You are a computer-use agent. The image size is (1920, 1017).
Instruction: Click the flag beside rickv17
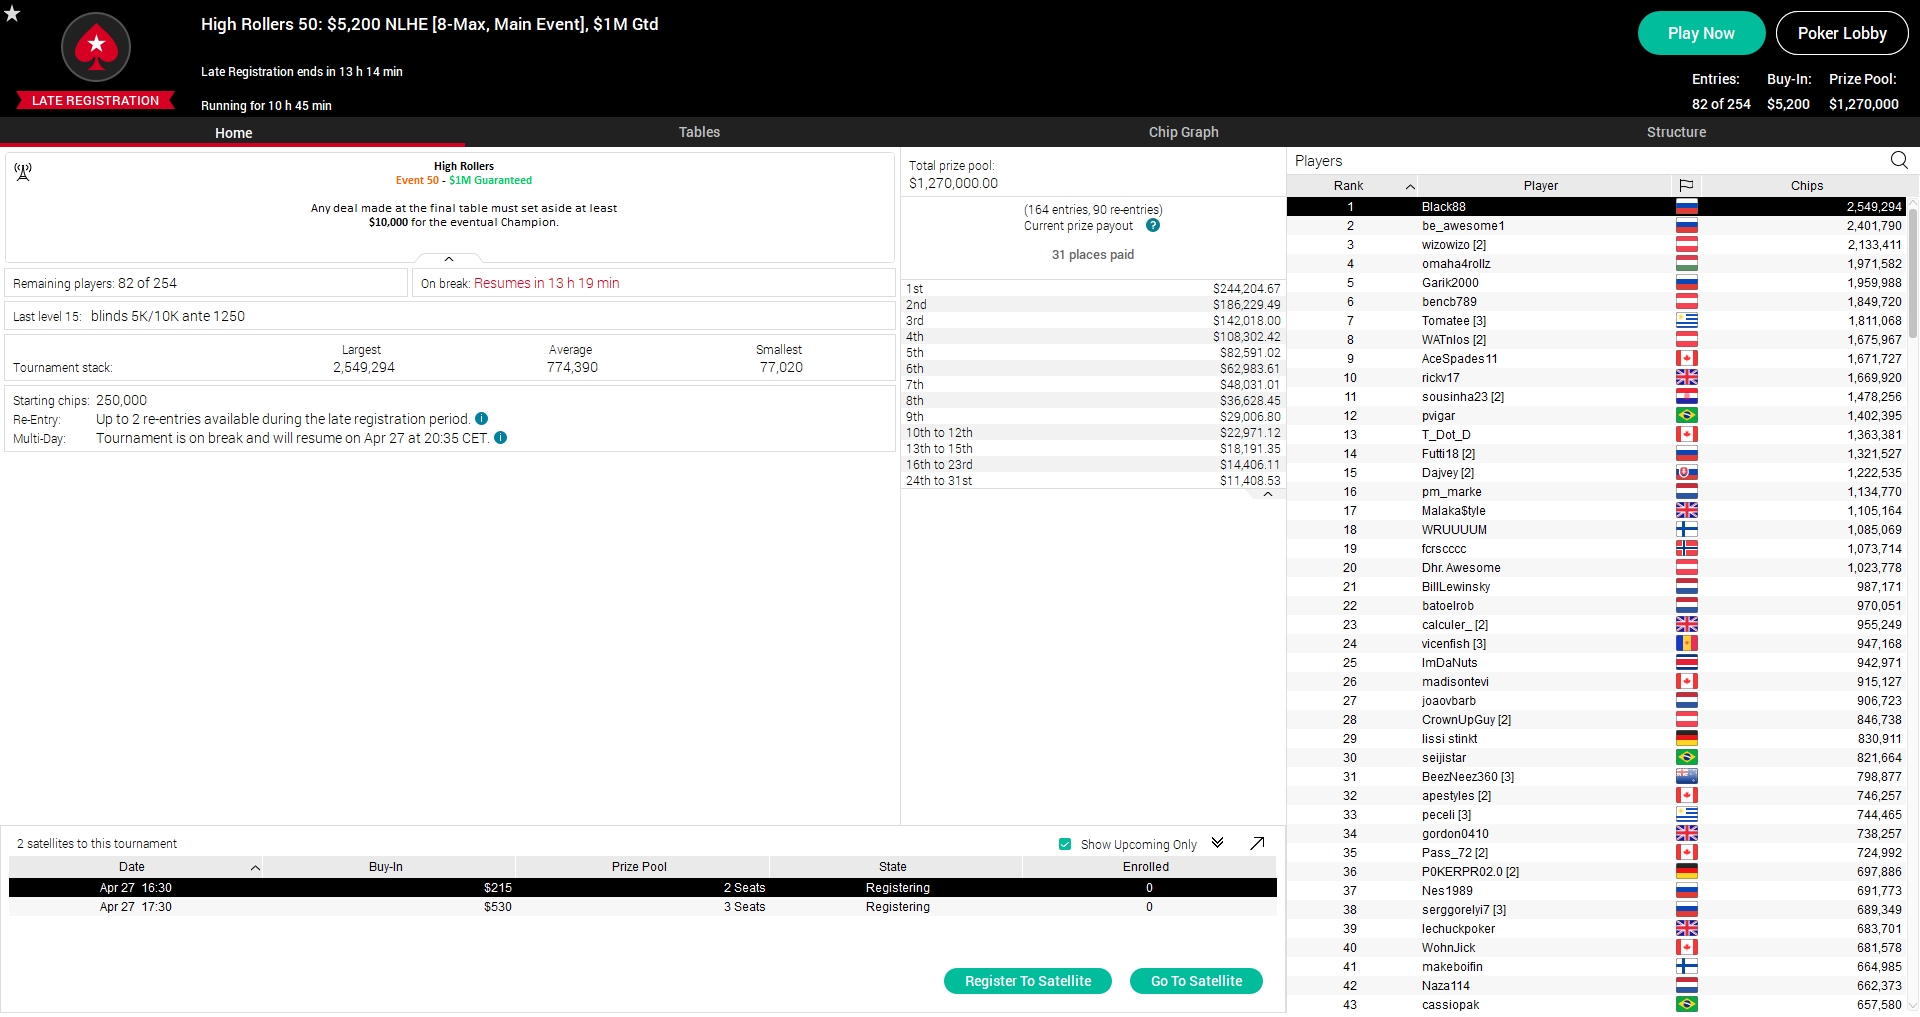click(1687, 378)
